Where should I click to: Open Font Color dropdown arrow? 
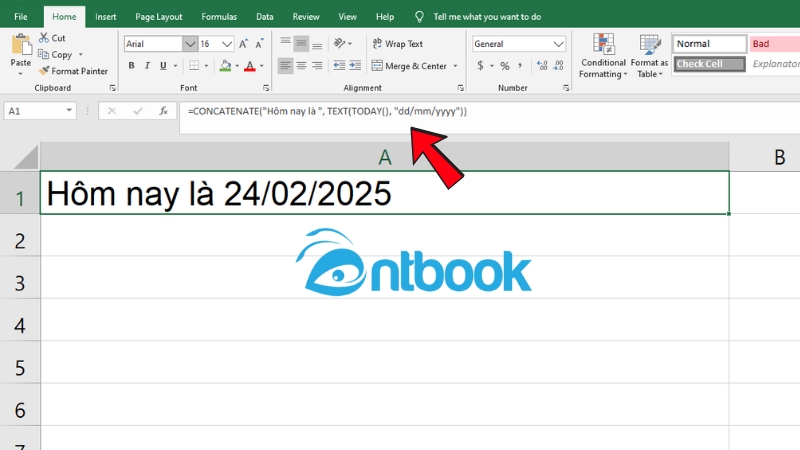262,66
